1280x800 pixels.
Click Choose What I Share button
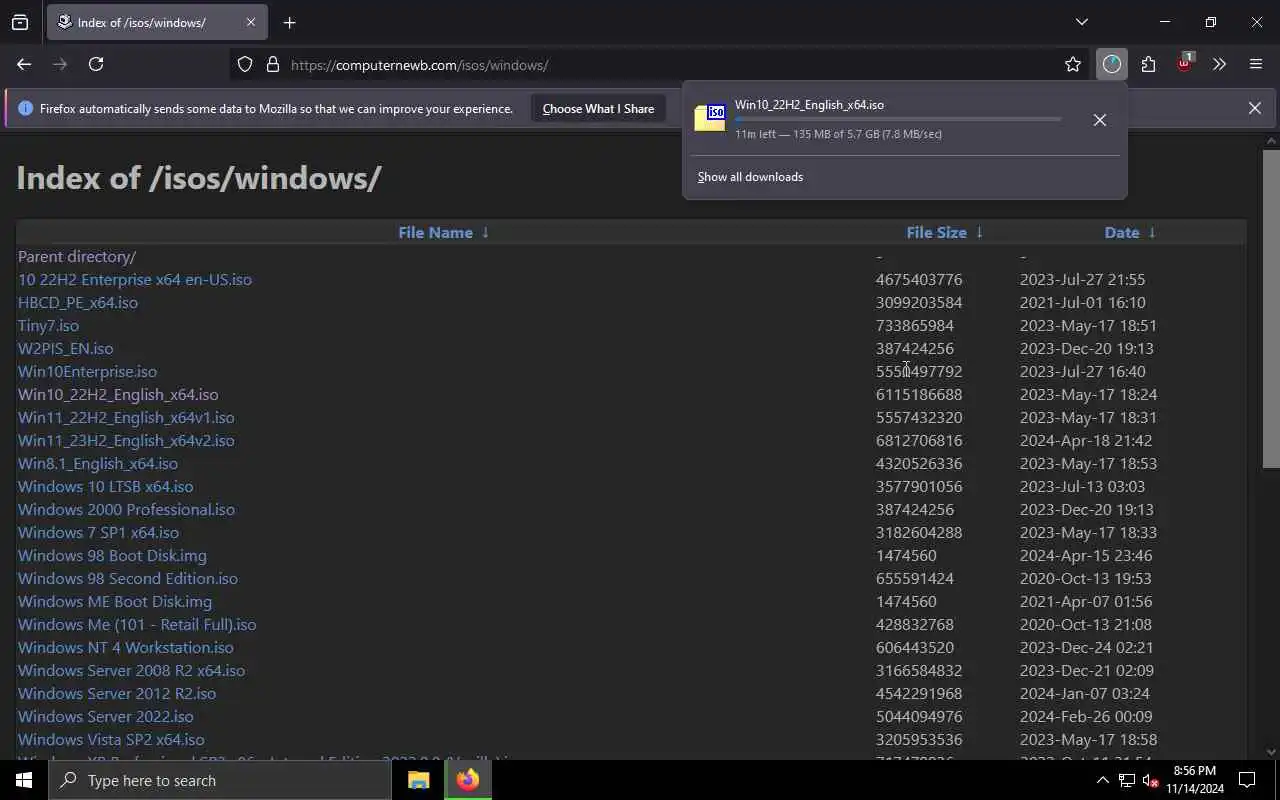click(598, 109)
